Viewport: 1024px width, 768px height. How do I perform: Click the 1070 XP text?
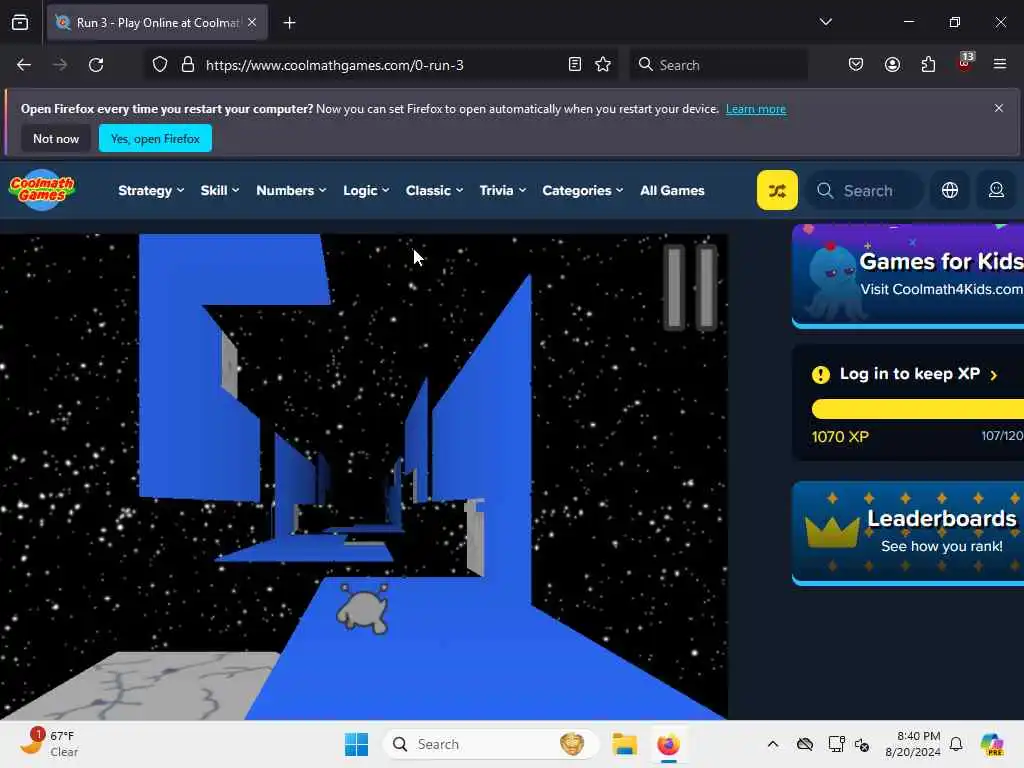pyautogui.click(x=840, y=436)
